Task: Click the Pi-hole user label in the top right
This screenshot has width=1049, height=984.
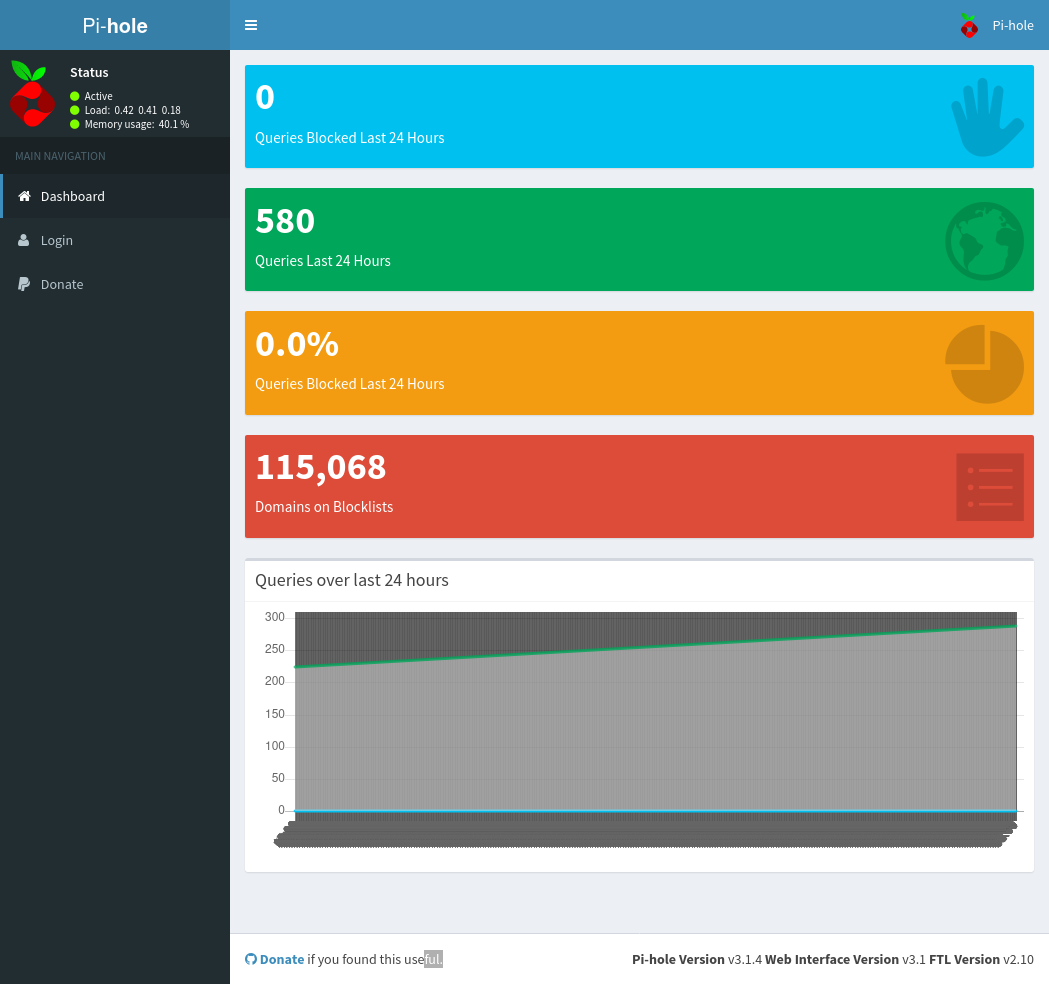Action: pyautogui.click(x=1013, y=25)
